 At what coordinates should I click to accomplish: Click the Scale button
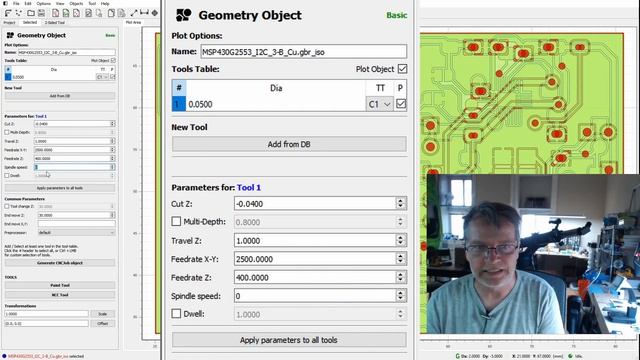102,314
